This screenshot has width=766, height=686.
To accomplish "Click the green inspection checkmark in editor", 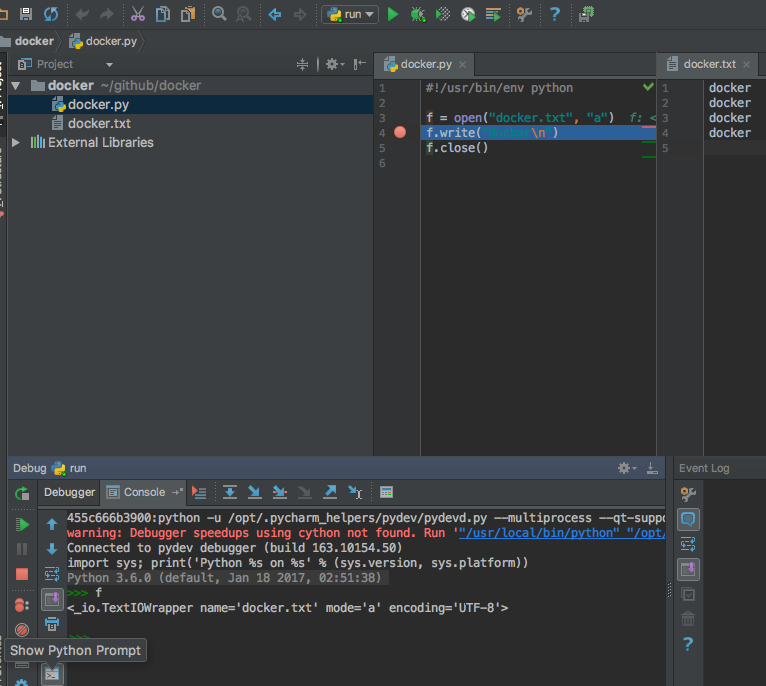I will click(648, 87).
